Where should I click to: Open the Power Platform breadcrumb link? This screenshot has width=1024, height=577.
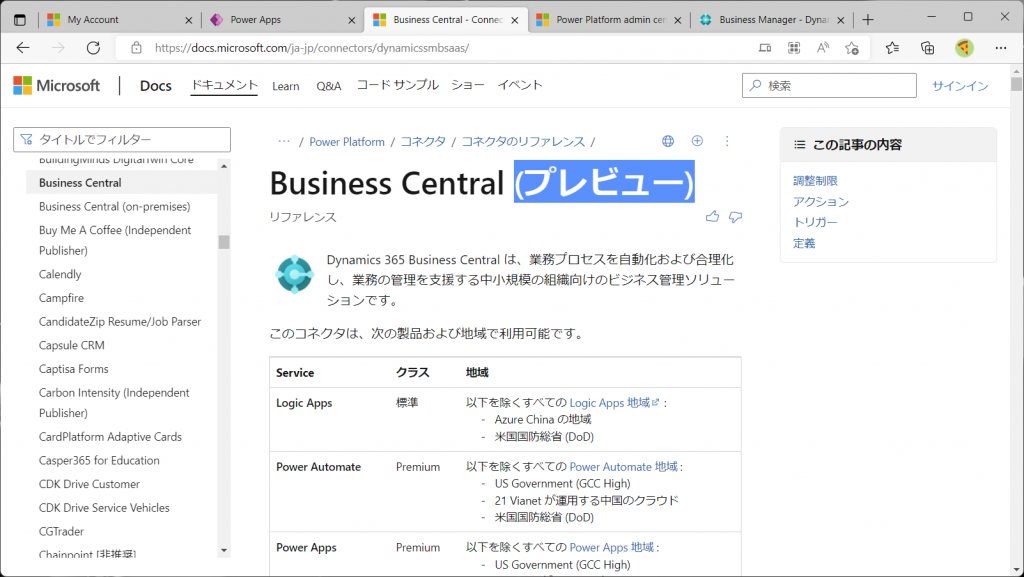pyautogui.click(x=347, y=142)
